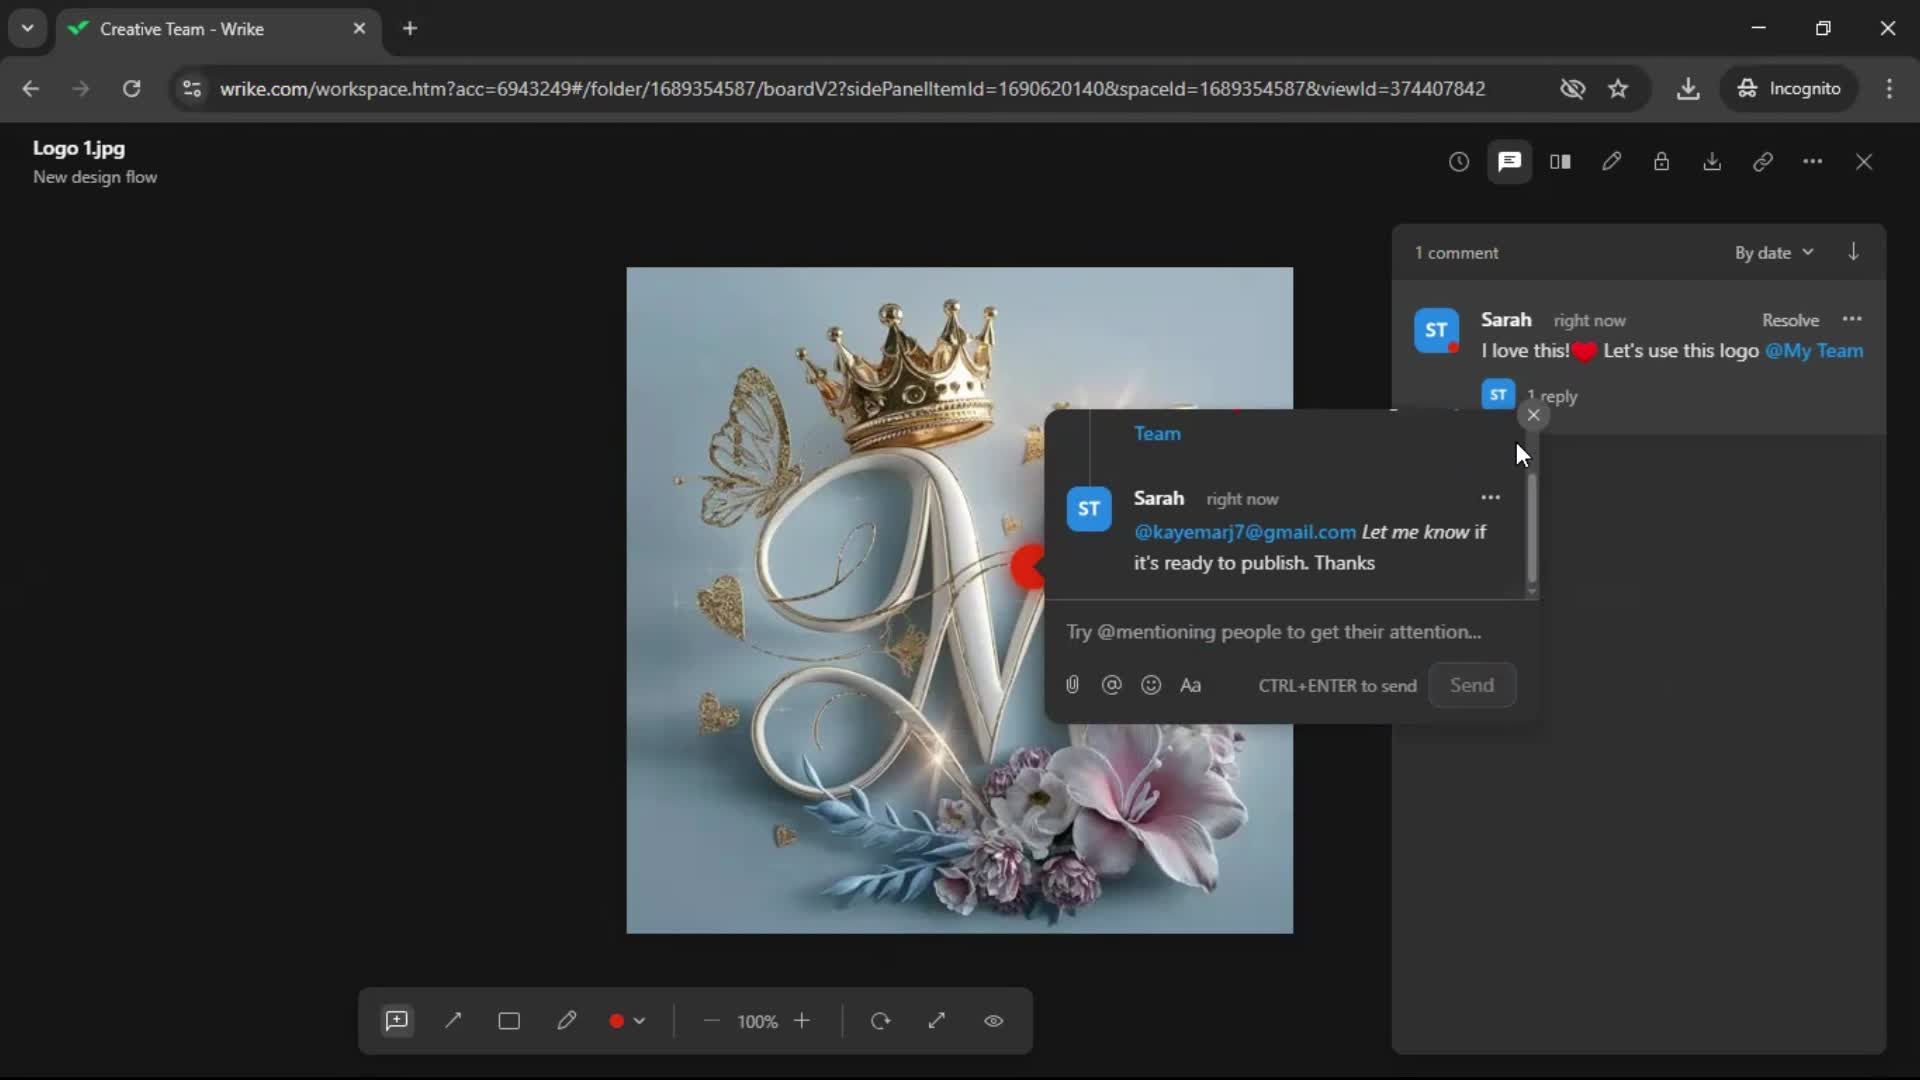Click the Send button

click(1472, 685)
